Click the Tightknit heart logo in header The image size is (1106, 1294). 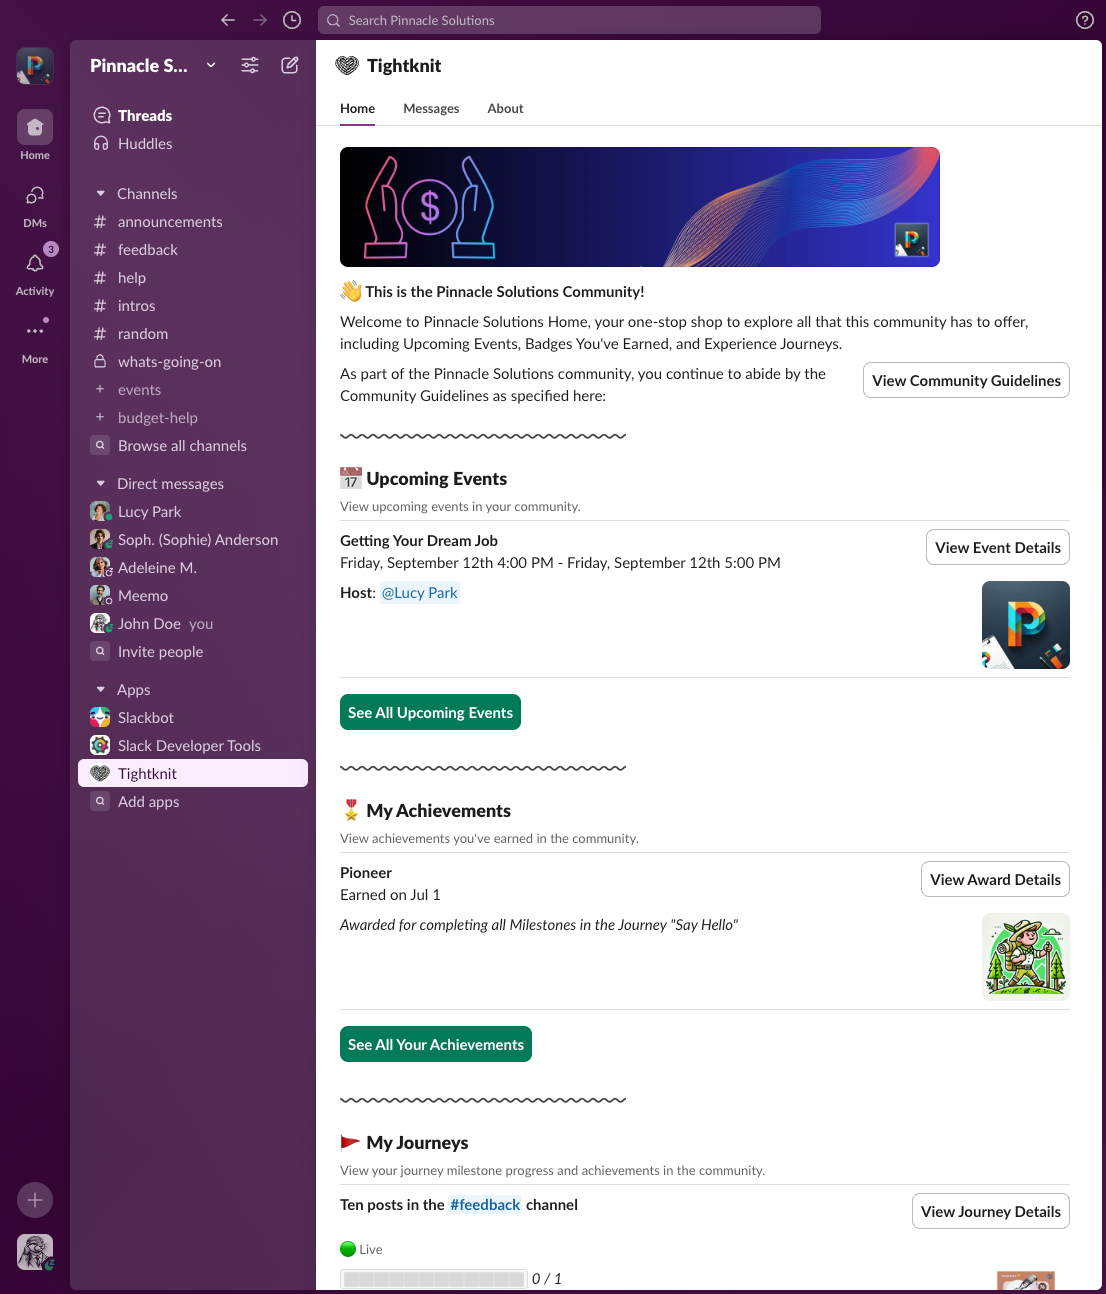pos(347,66)
